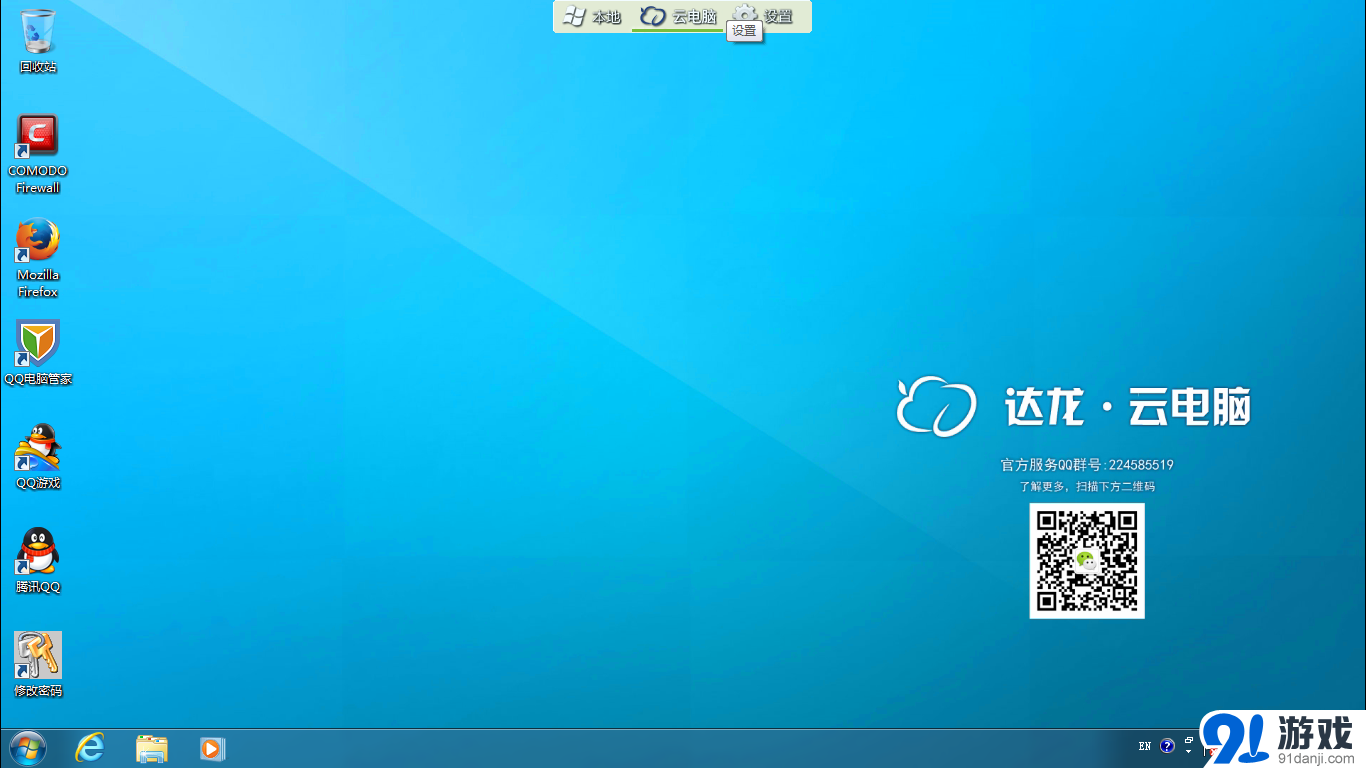Open Internet Explorer from the taskbar
Screen dimensions: 1366x768
pos(90,748)
